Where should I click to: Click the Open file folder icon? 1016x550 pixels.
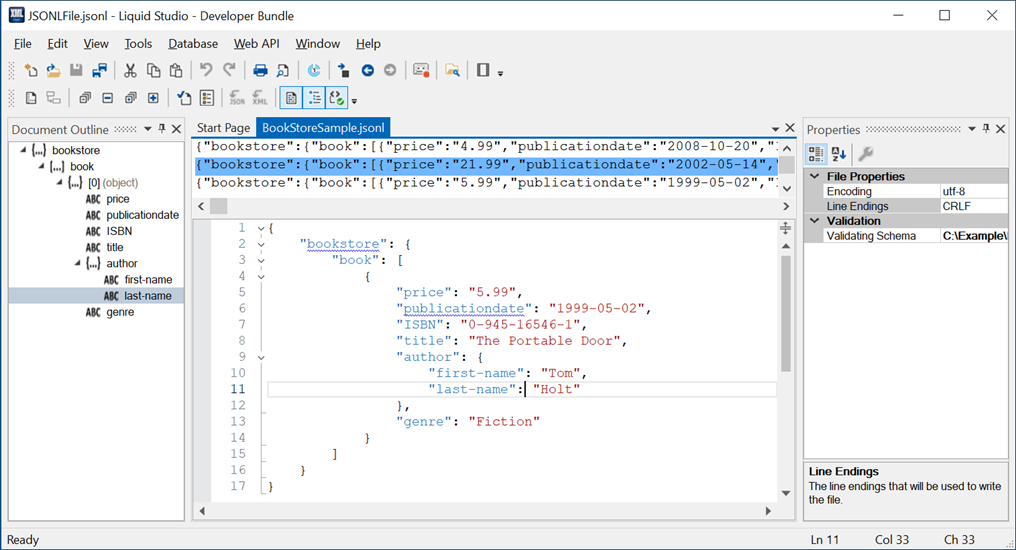53,70
